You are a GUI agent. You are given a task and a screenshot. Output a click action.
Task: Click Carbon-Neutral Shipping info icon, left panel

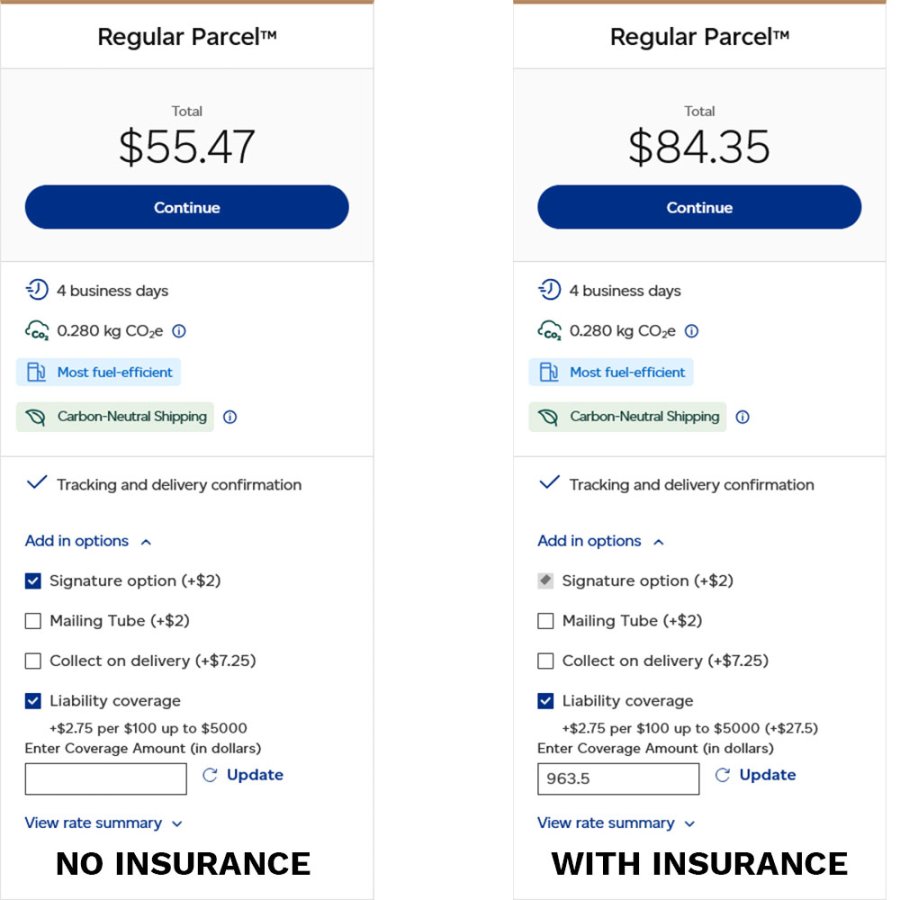[x=230, y=417]
